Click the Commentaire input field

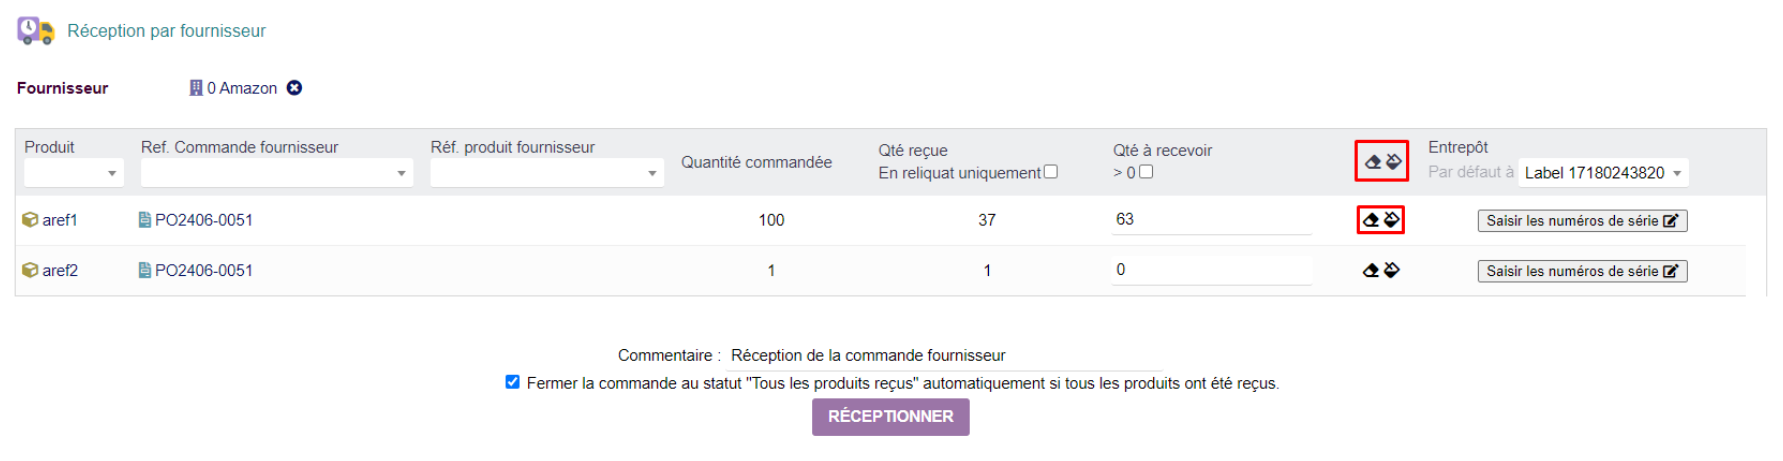(x=945, y=356)
